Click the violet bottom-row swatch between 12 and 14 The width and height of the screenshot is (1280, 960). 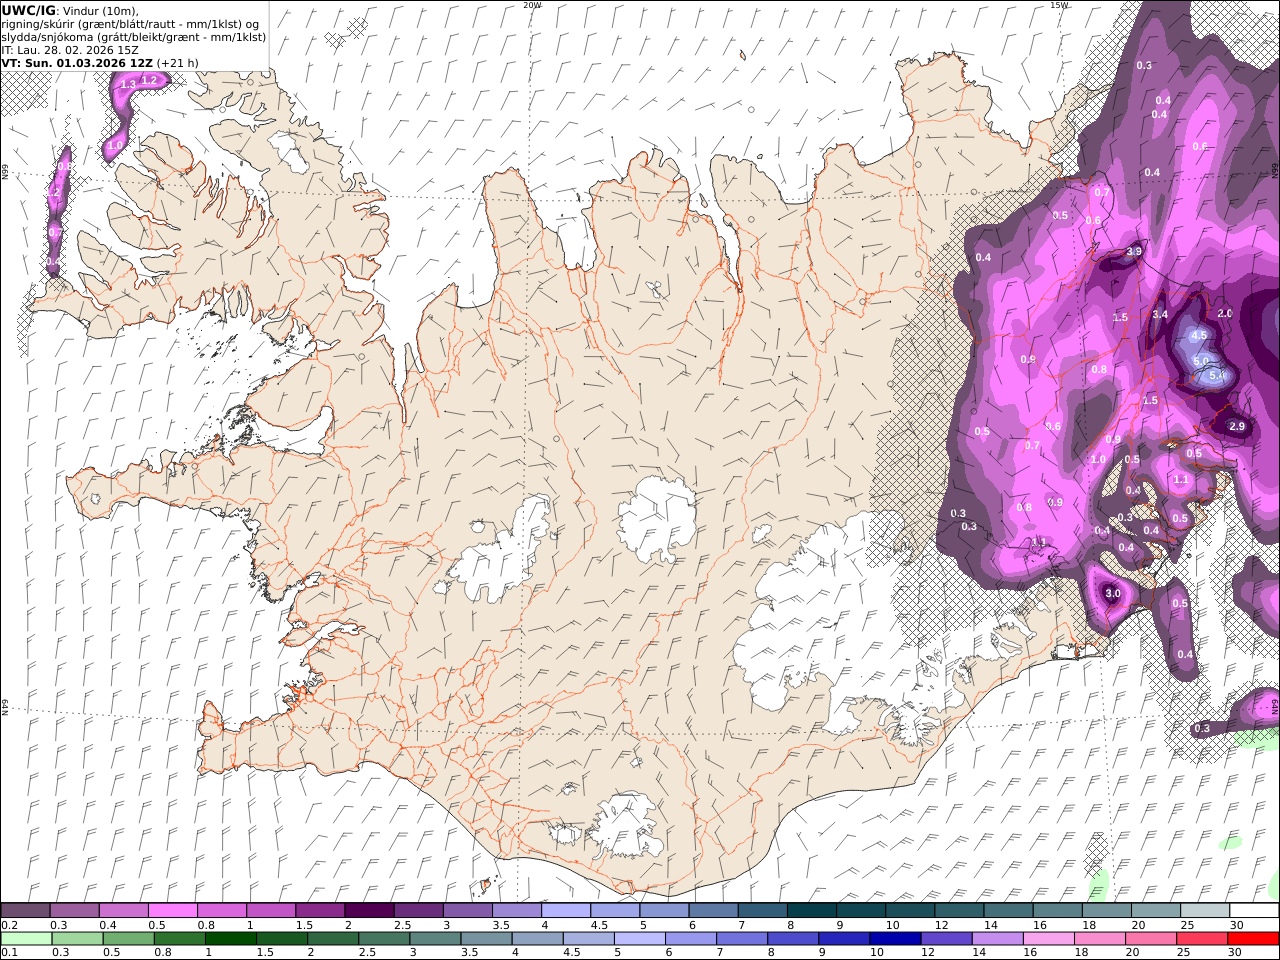945,939
